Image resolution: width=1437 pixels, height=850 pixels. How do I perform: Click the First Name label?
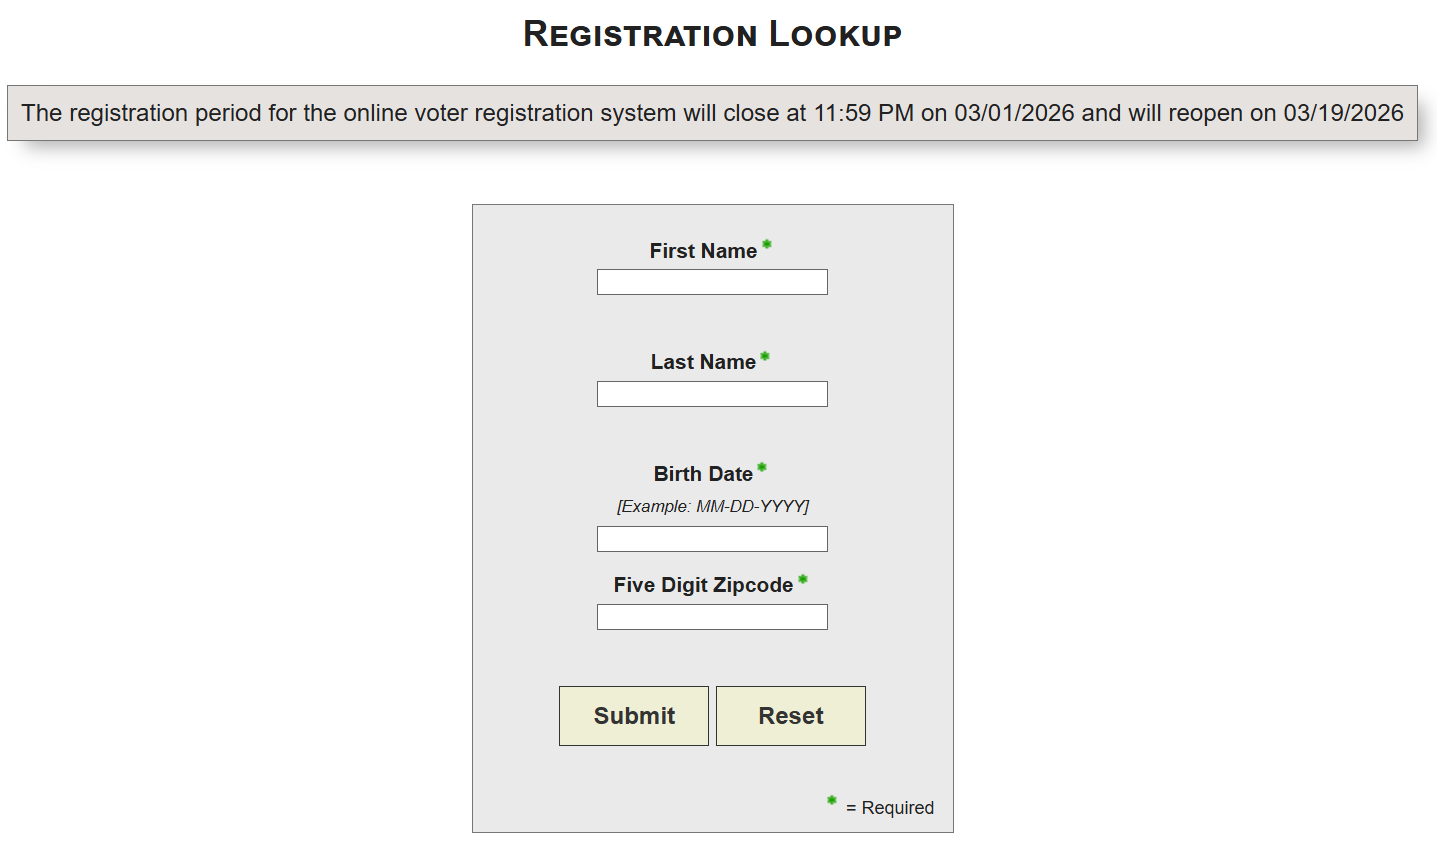click(703, 251)
